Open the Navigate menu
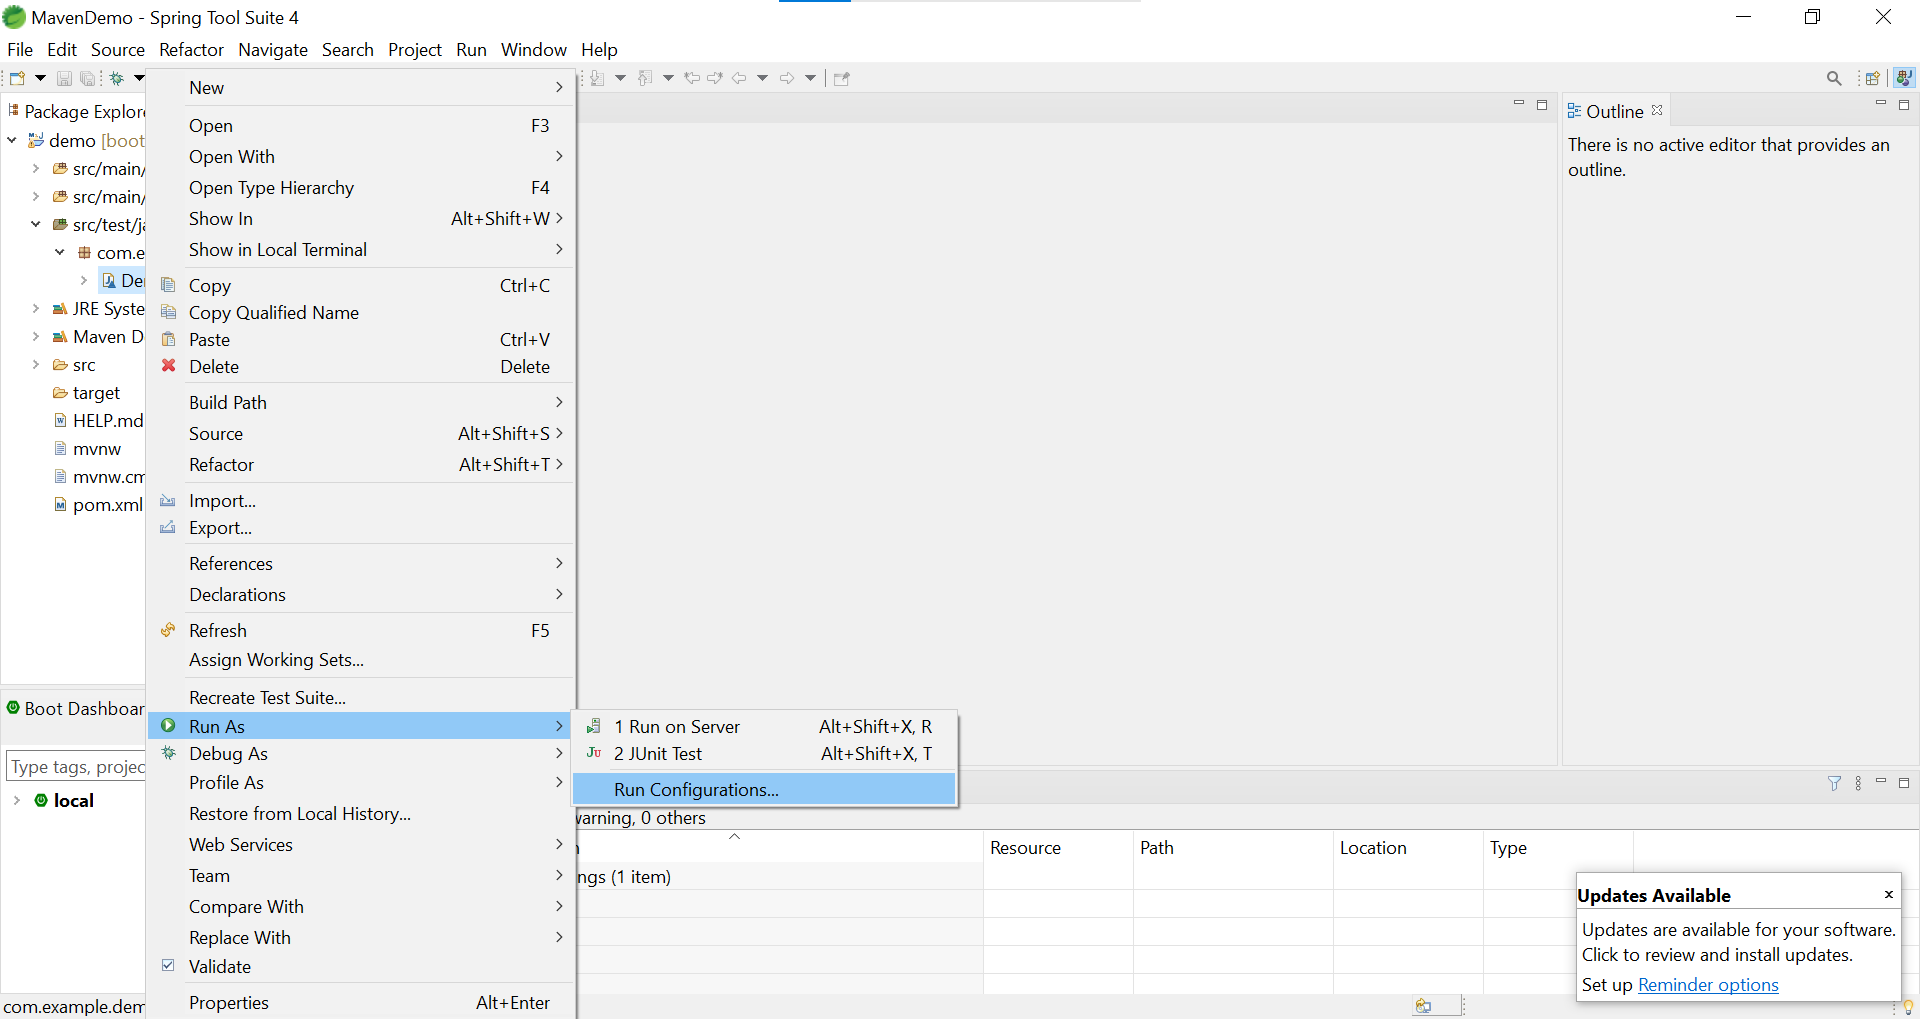The height and width of the screenshot is (1019, 1920). [273, 50]
